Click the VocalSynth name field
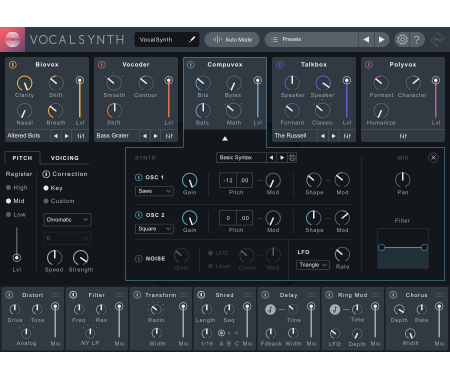The width and height of the screenshot is (450, 380). 167,39
